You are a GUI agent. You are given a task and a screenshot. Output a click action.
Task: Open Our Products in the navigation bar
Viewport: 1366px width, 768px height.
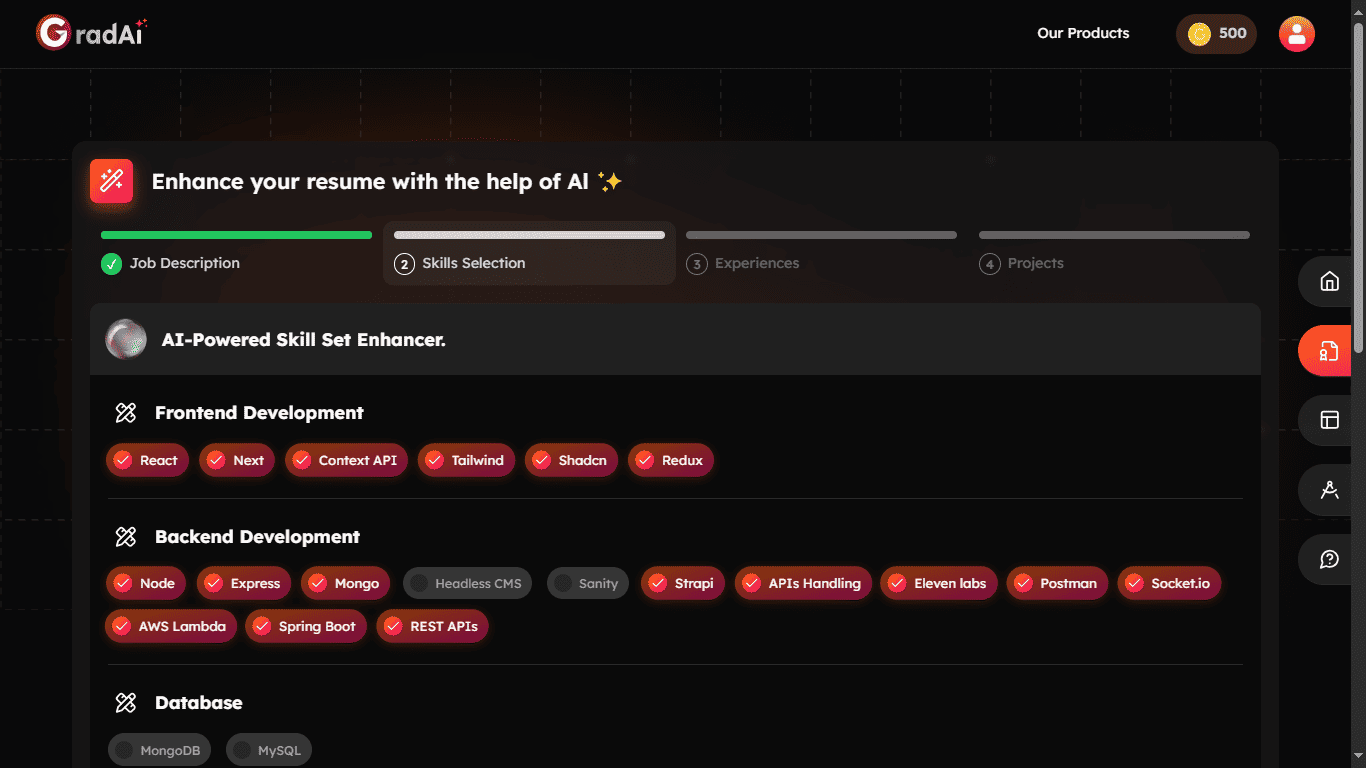point(1083,33)
